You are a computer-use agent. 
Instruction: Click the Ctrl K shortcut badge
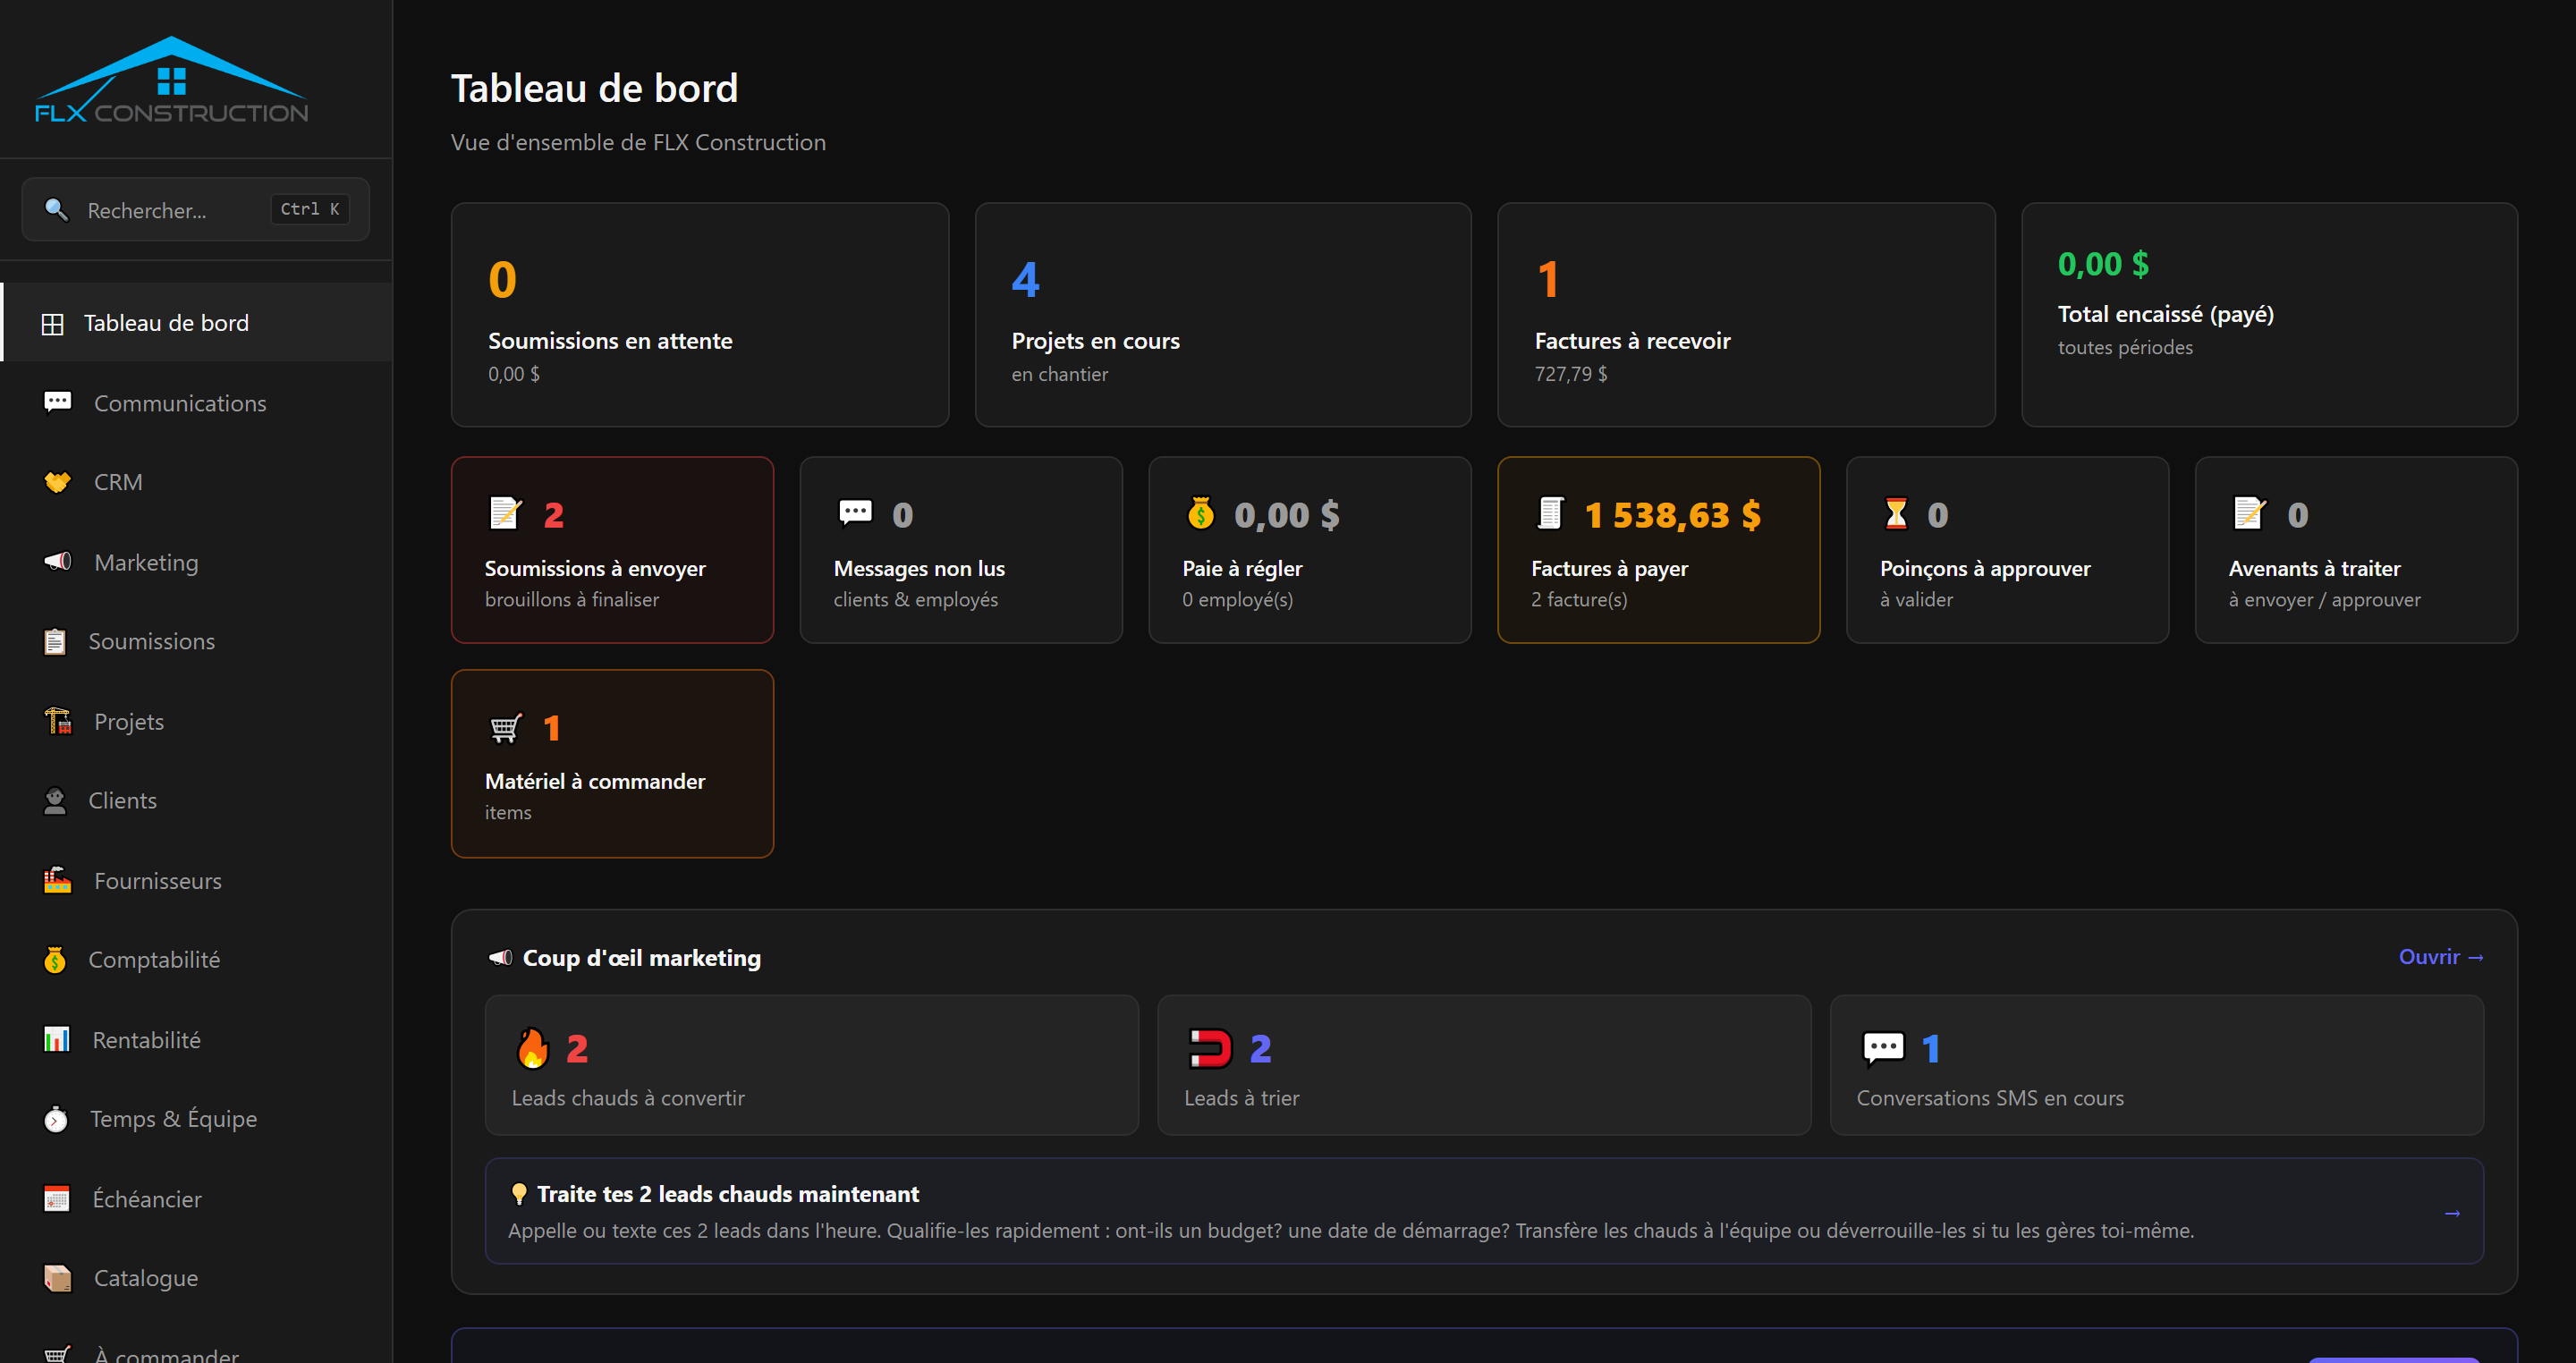click(310, 209)
